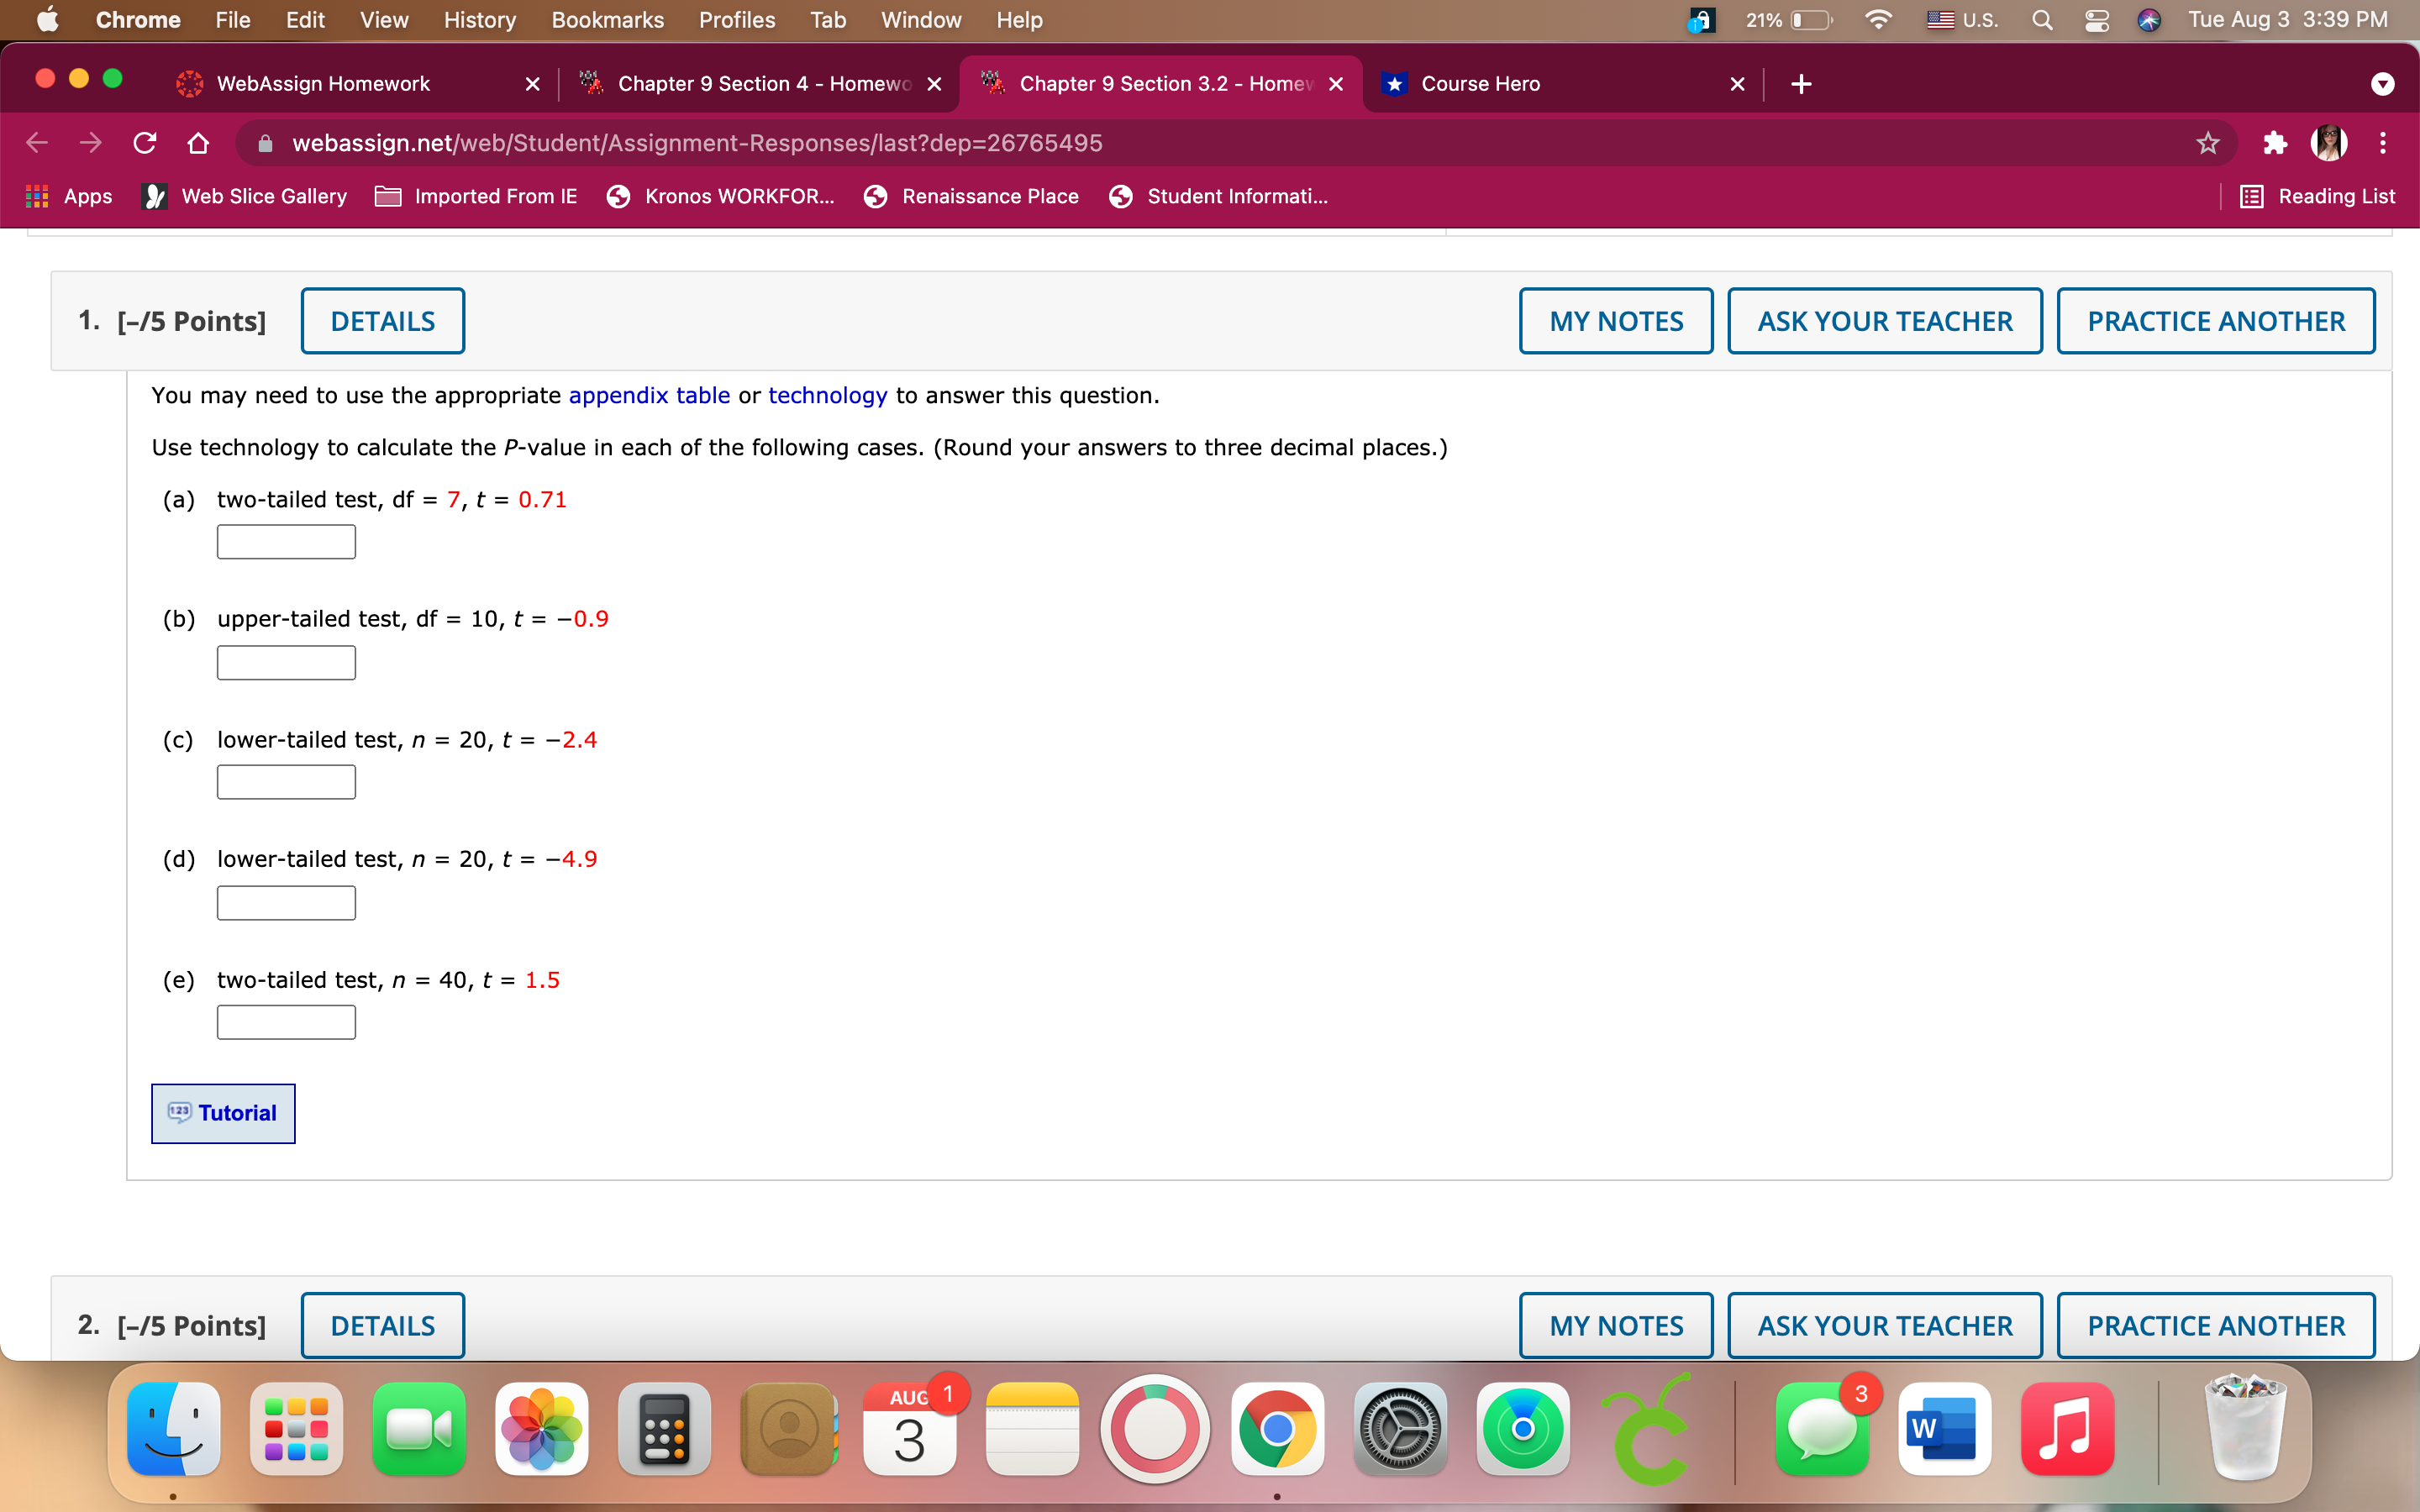Open the Imported From IE bookmarks folder
Viewport: 2420px width, 1512px height.
[476, 196]
